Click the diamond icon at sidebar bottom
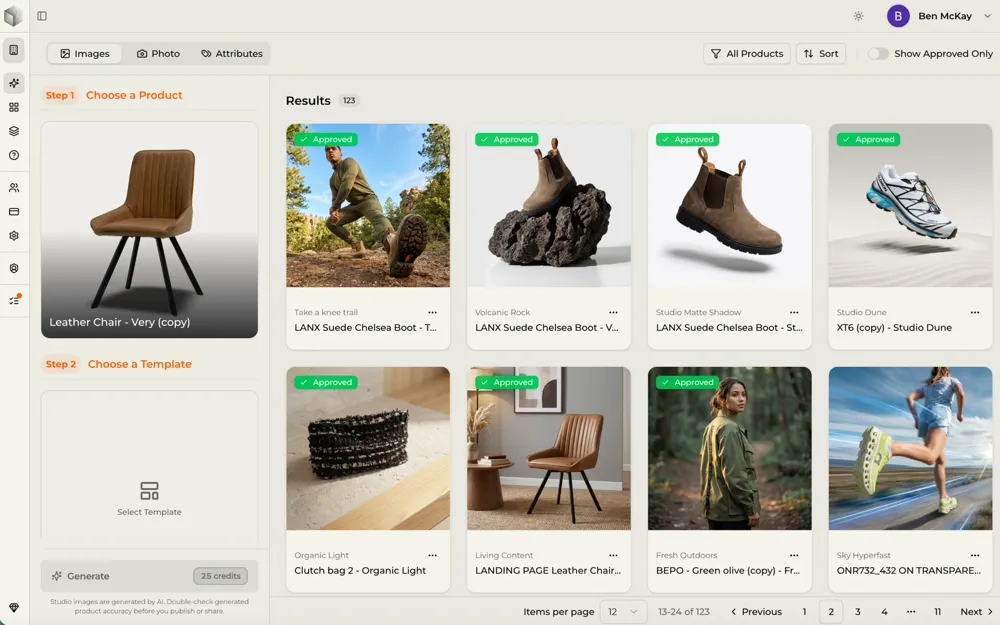The height and width of the screenshot is (625, 1000). pos(14,608)
